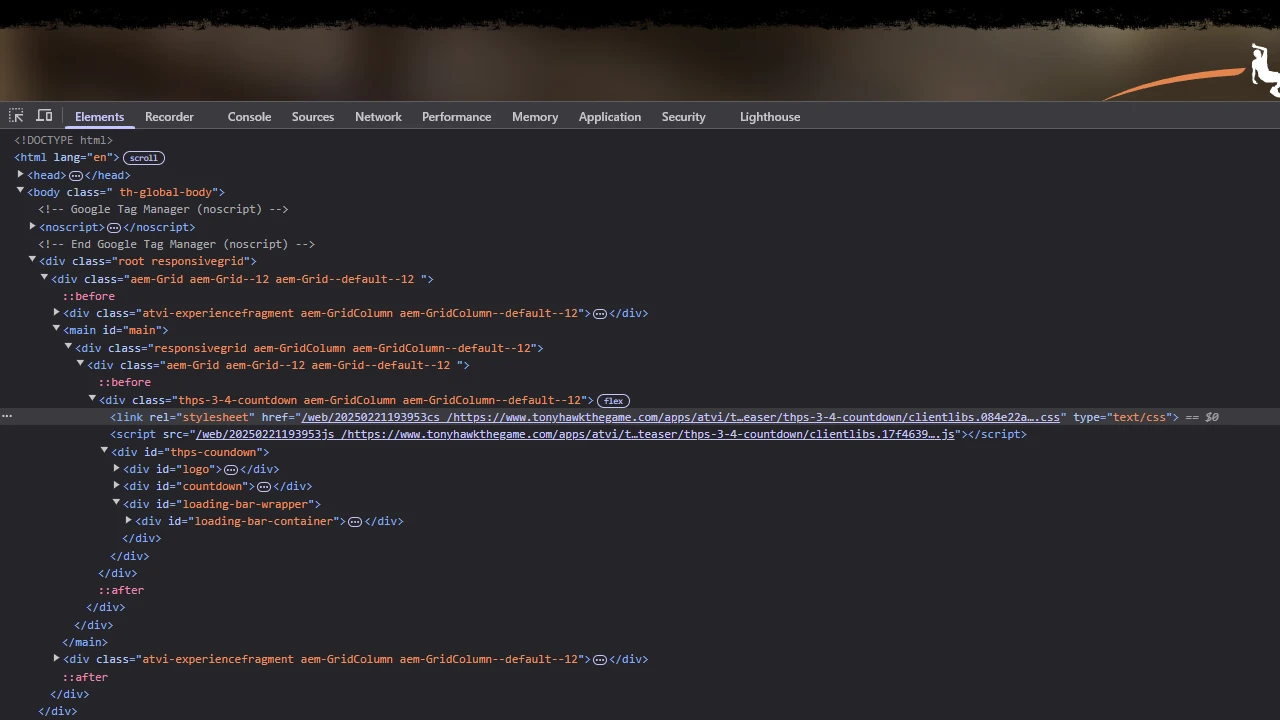Expand the noscript element

tap(32, 226)
